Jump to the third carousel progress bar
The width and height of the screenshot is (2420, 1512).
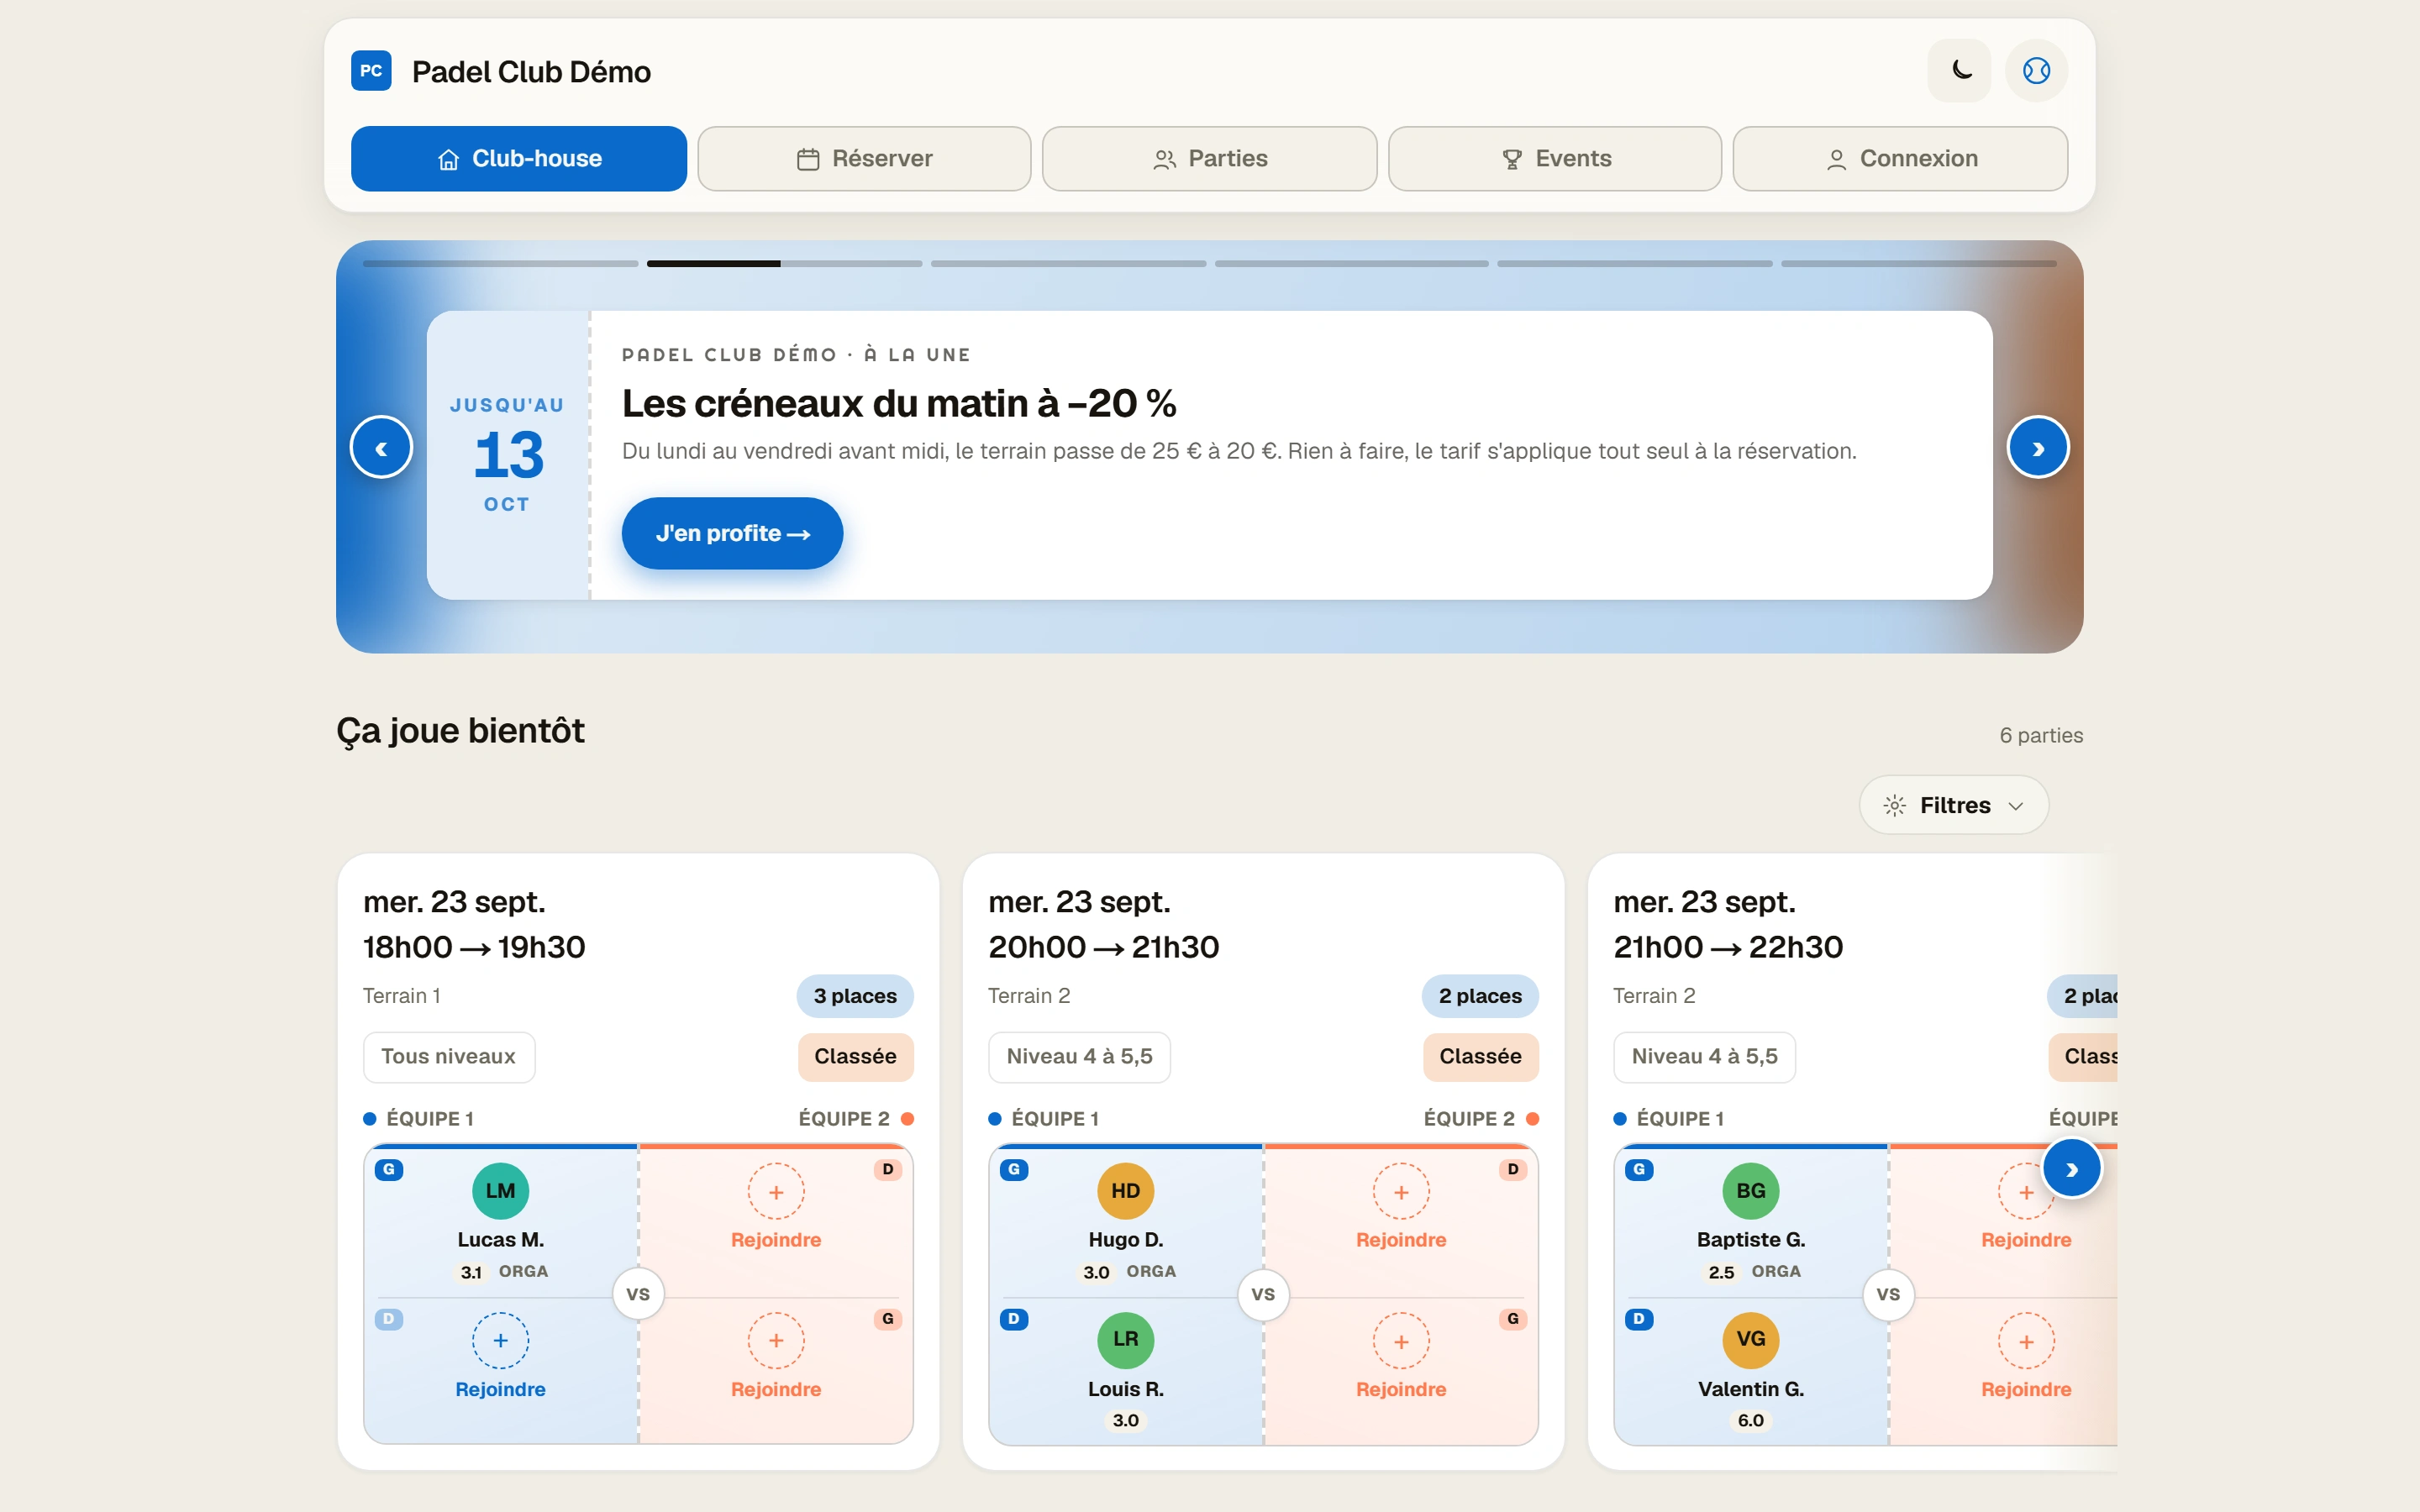[x=1068, y=264]
